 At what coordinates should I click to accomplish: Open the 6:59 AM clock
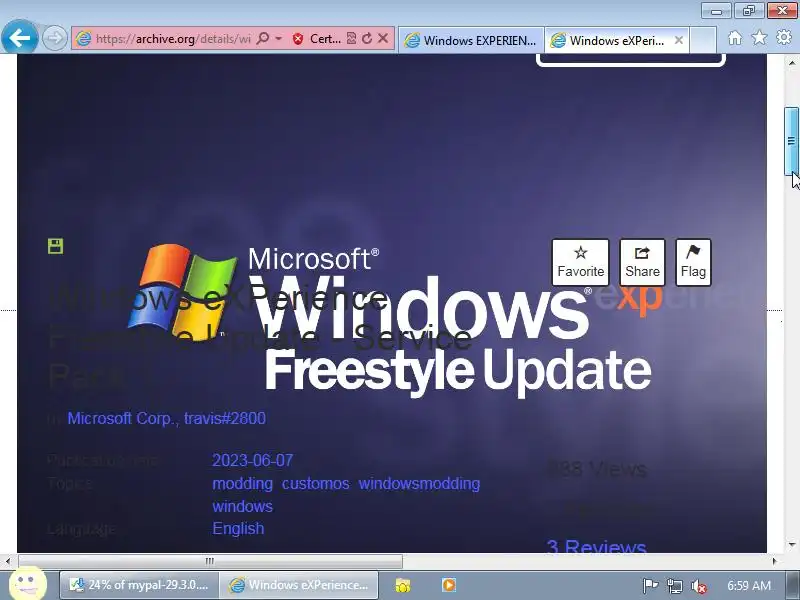[748, 585]
